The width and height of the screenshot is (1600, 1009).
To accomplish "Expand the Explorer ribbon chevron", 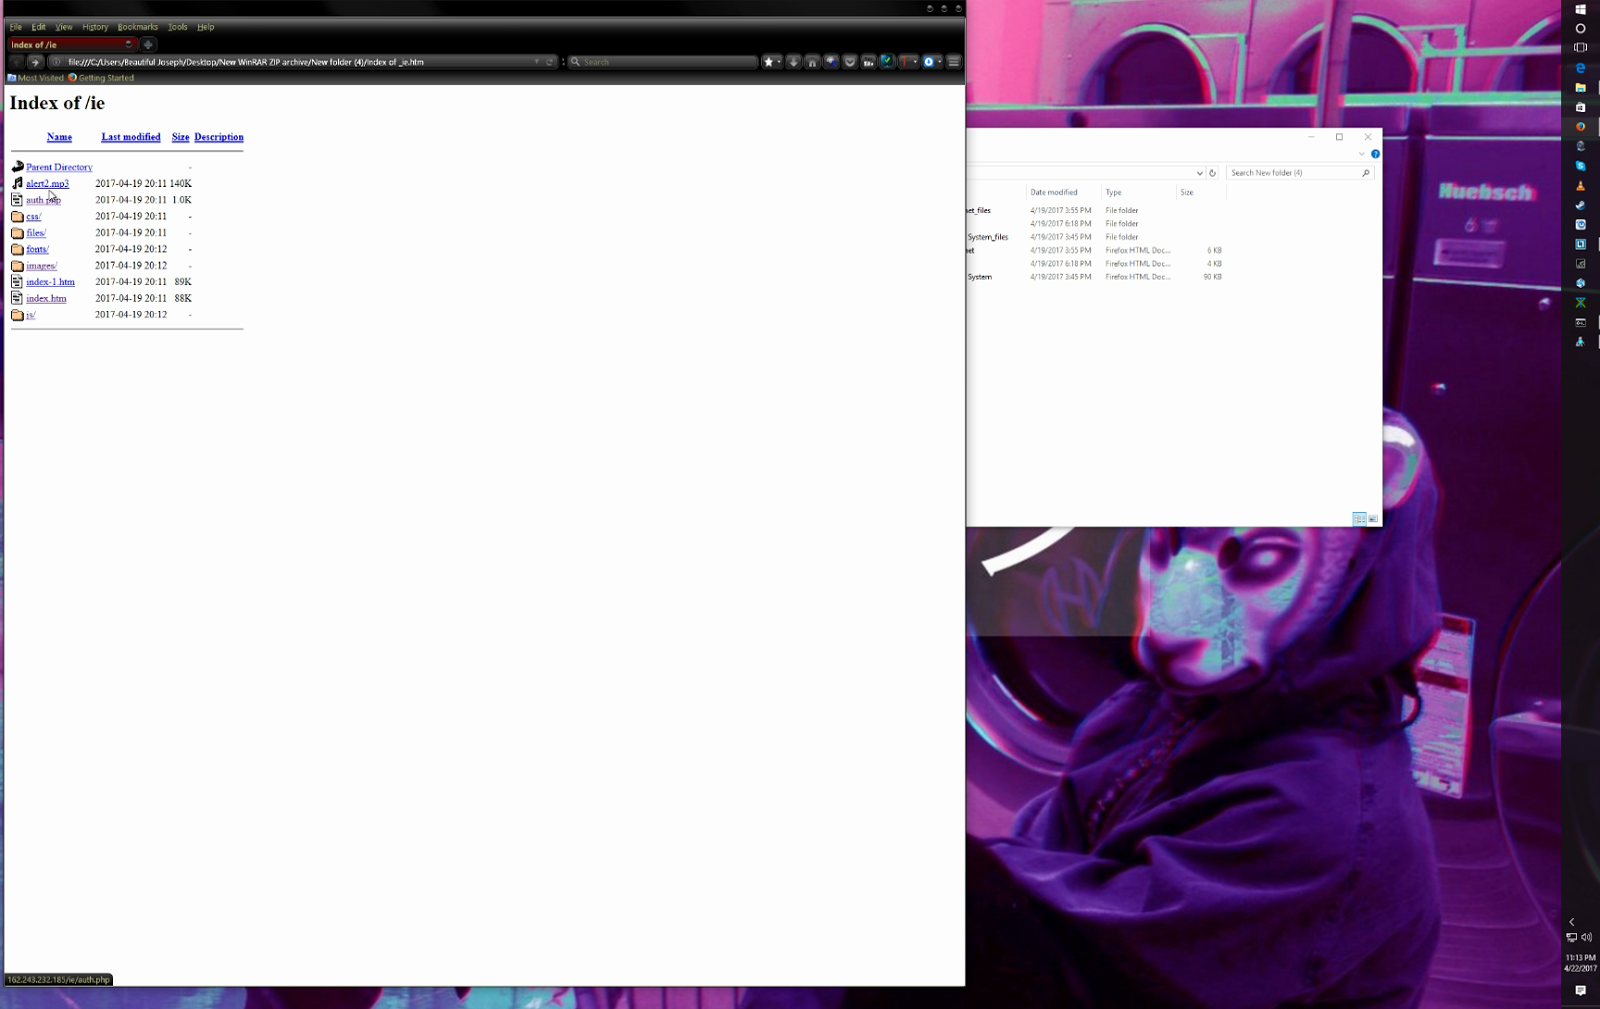I will point(1361,154).
